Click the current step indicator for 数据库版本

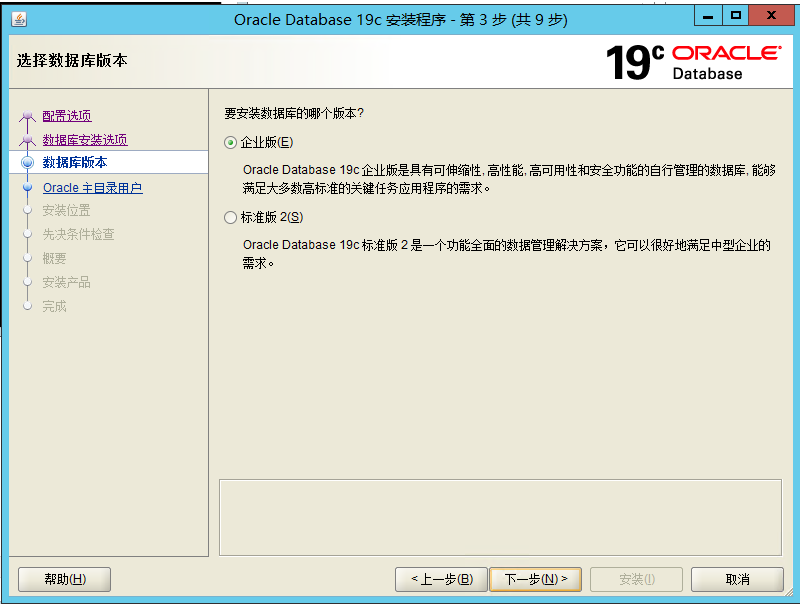pyautogui.click(x=28, y=162)
